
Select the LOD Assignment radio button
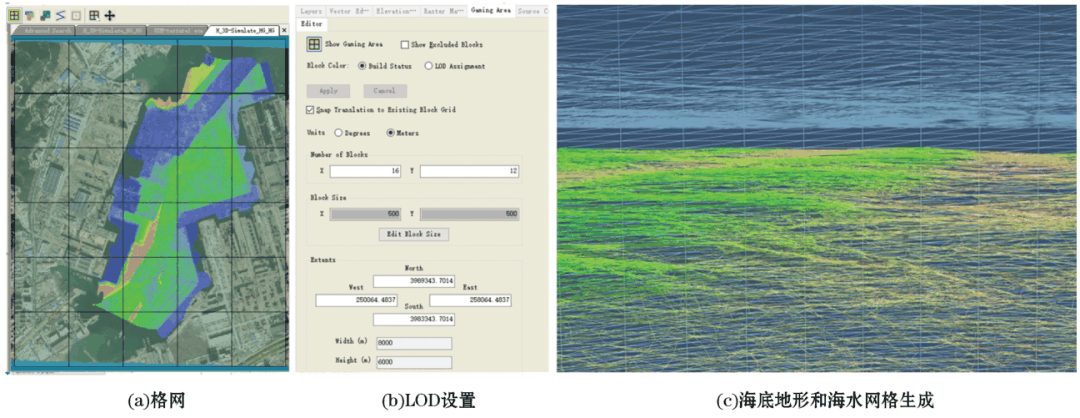428,67
